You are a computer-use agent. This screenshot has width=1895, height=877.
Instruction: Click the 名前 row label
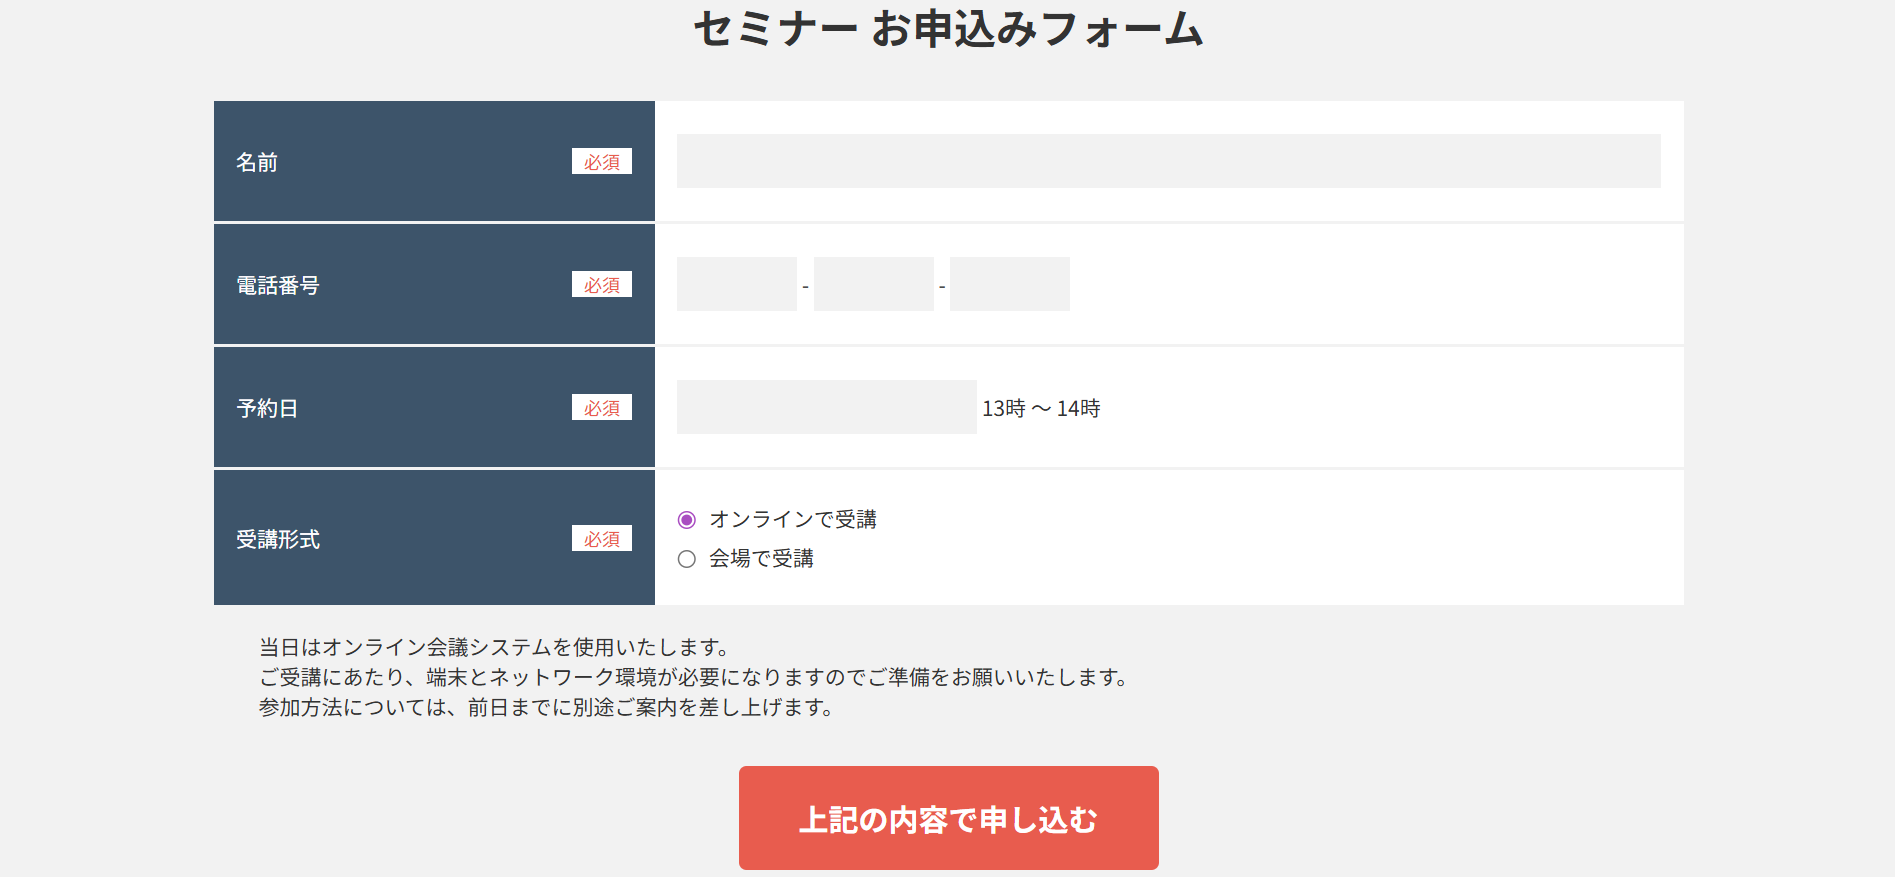[257, 162]
